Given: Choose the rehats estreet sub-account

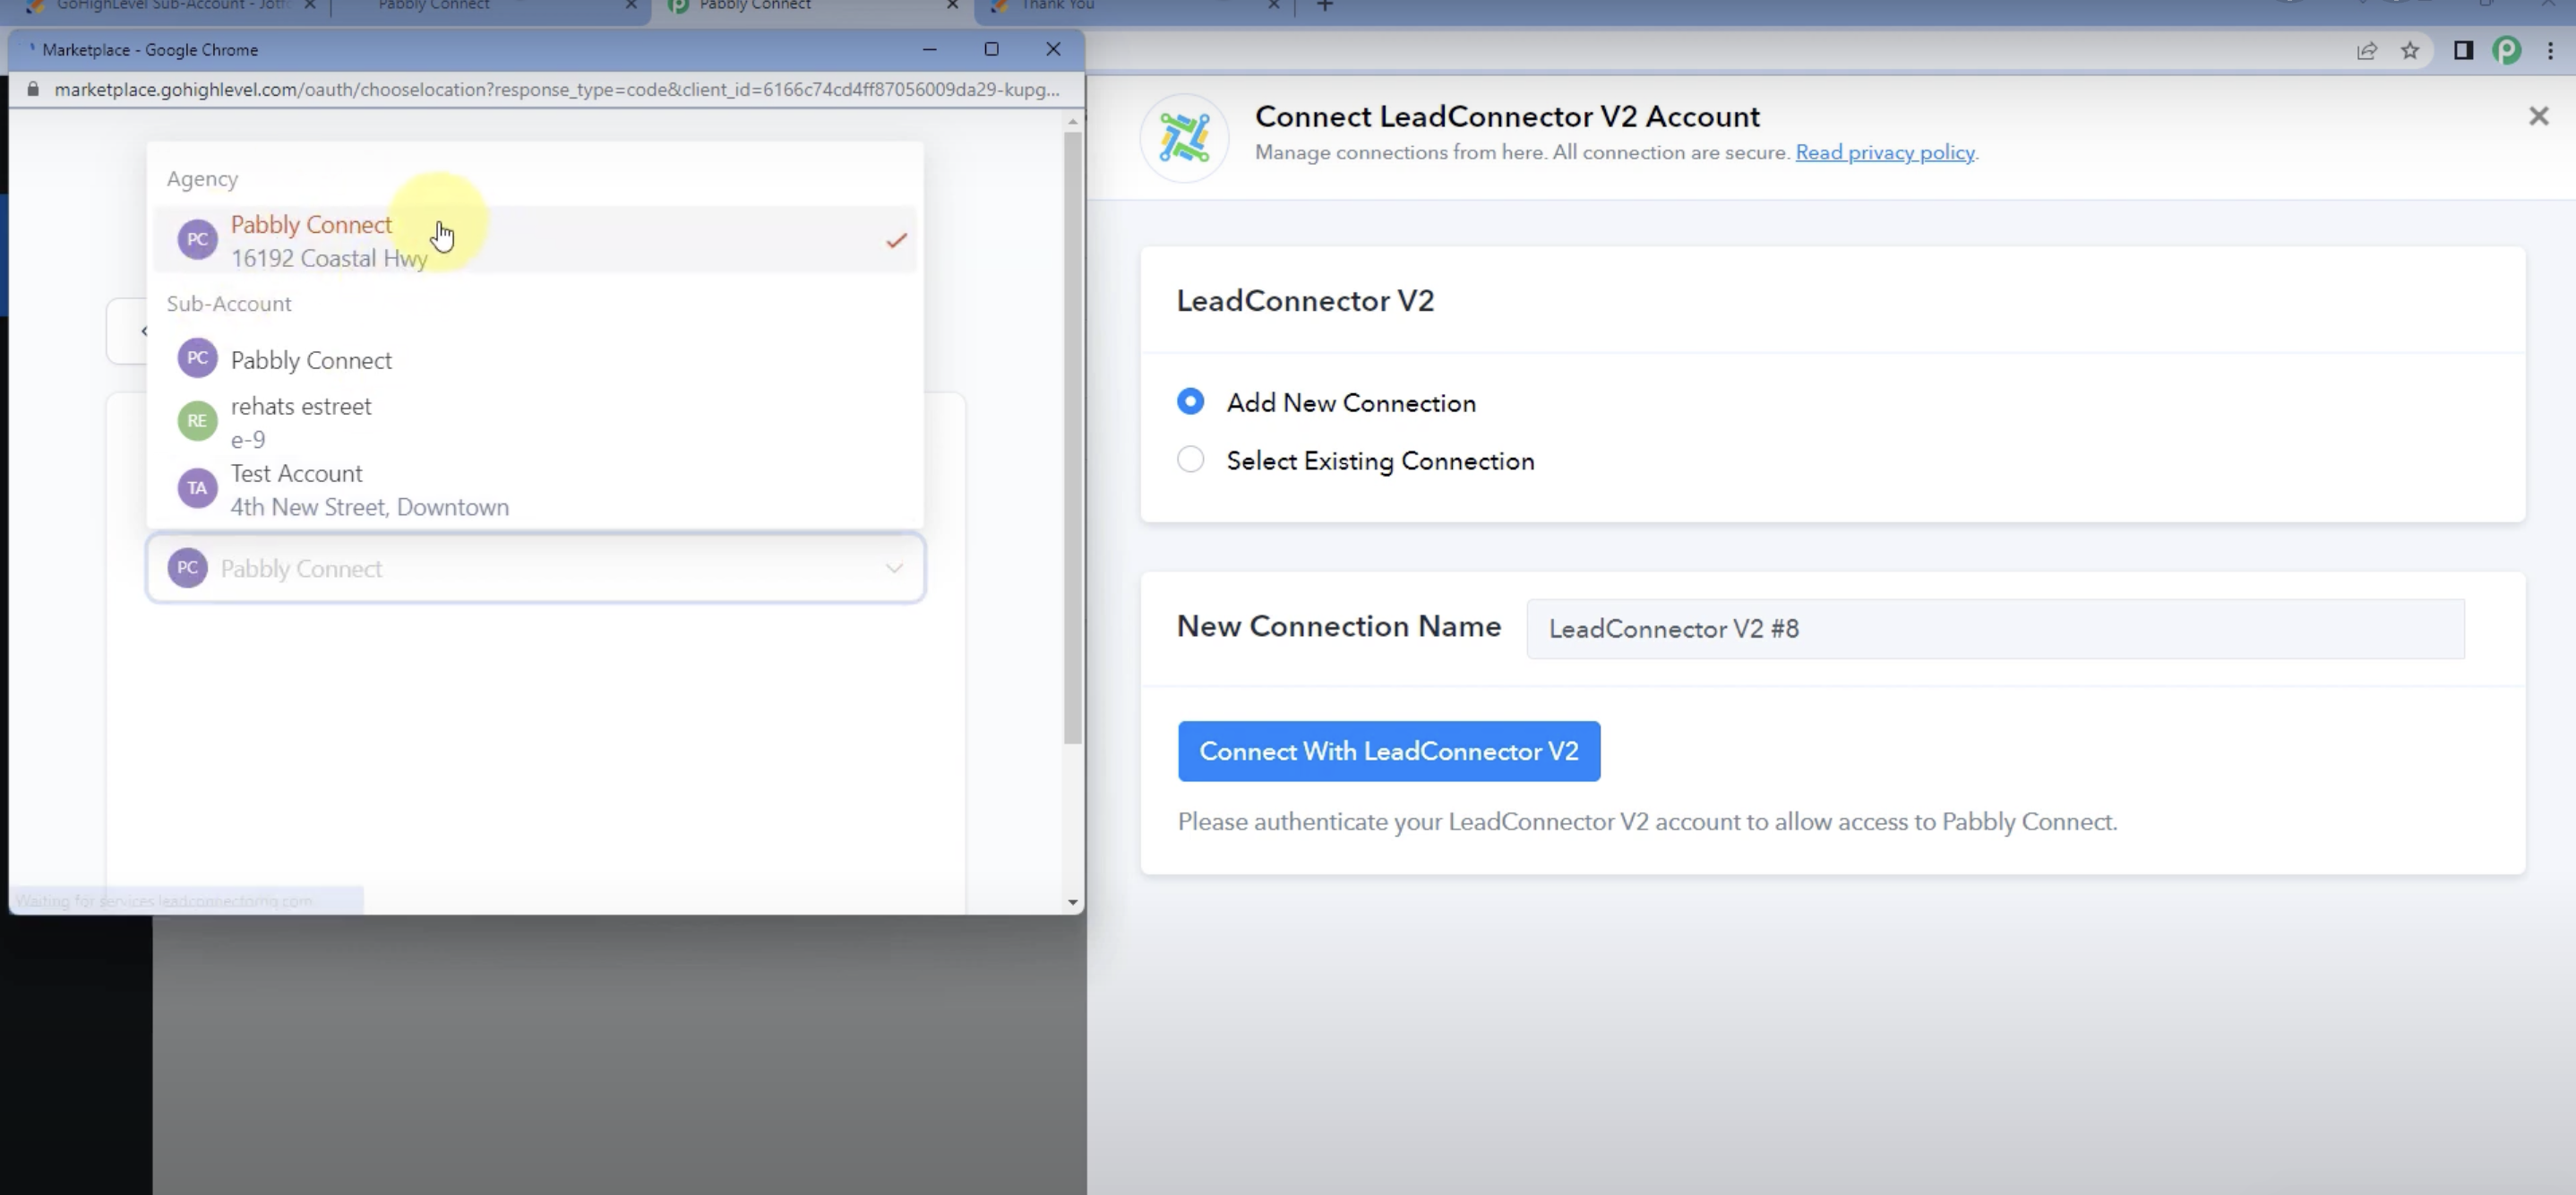Looking at the screenshot, I should click(535, 422).
